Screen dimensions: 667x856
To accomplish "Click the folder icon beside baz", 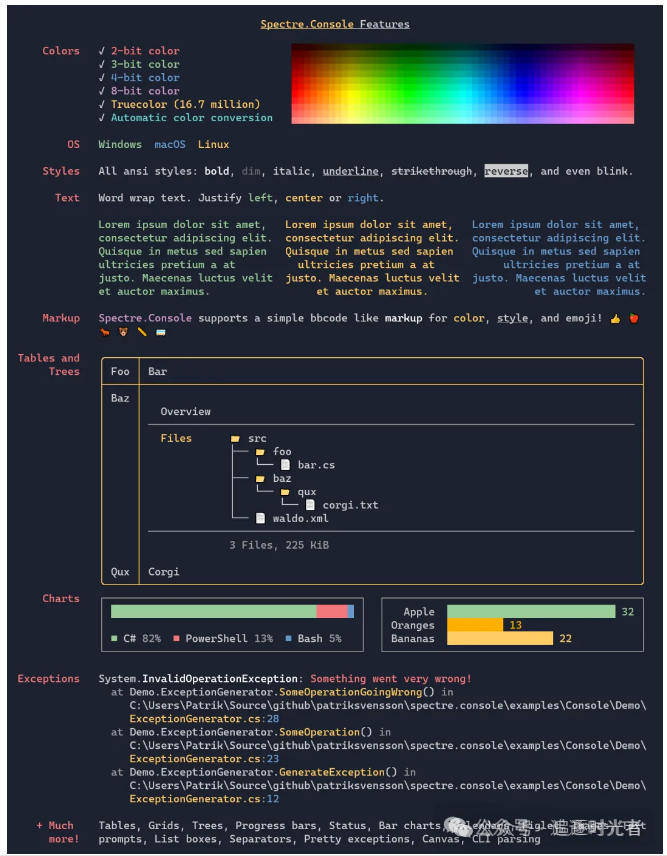I will click(x=260, y=479).
